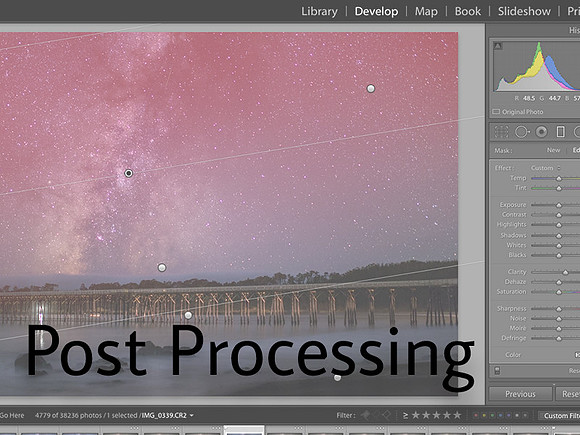
Task: Select the gradient pin just above the horizon
Action: pos(162,267)
